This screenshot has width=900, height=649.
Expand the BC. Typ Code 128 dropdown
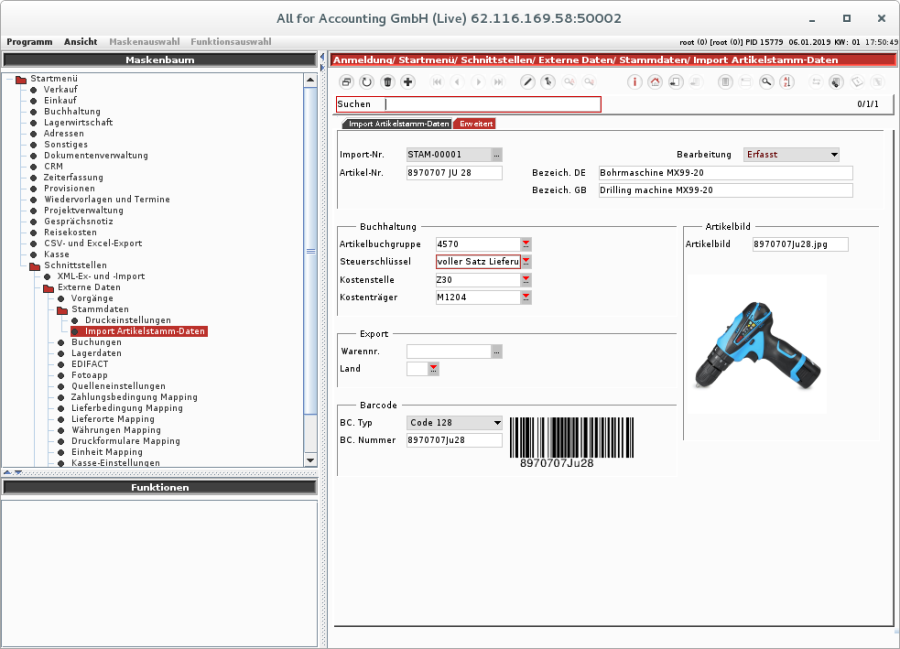pyautogui.click(x=497, y=423)
